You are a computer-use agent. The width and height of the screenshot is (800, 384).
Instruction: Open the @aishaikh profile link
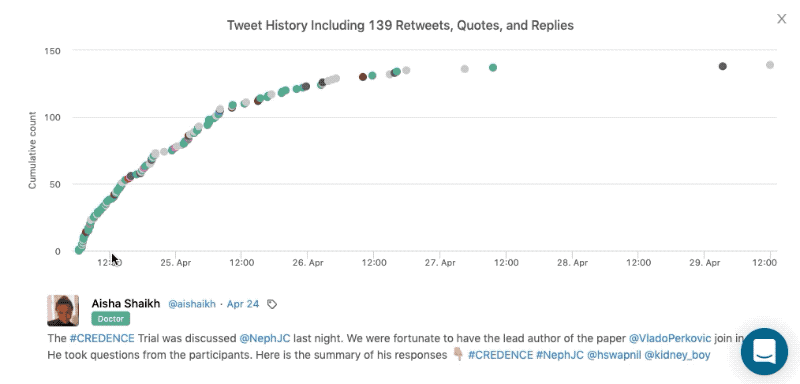[192, 304]
